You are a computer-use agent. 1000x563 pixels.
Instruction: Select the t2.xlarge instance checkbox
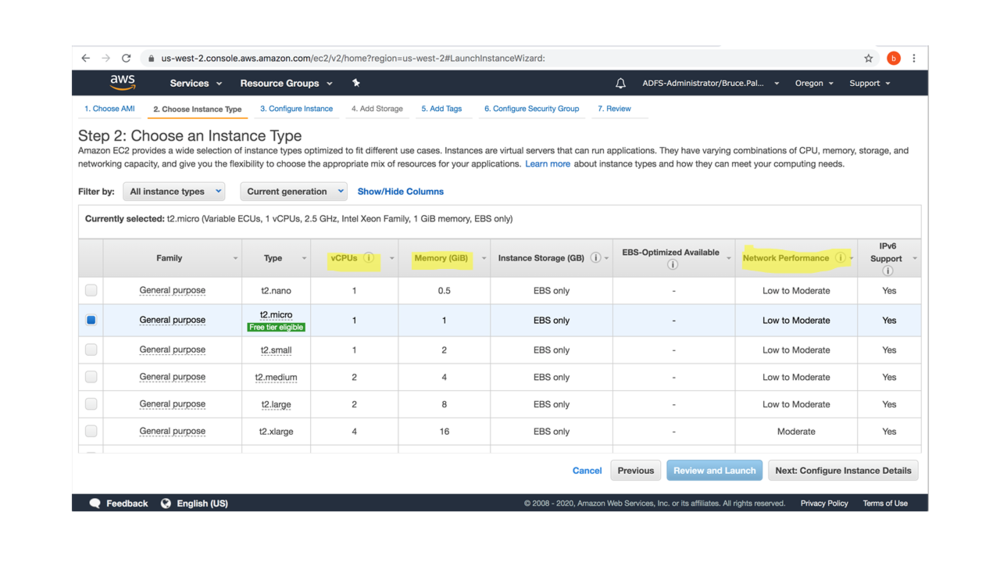point(91,431)
